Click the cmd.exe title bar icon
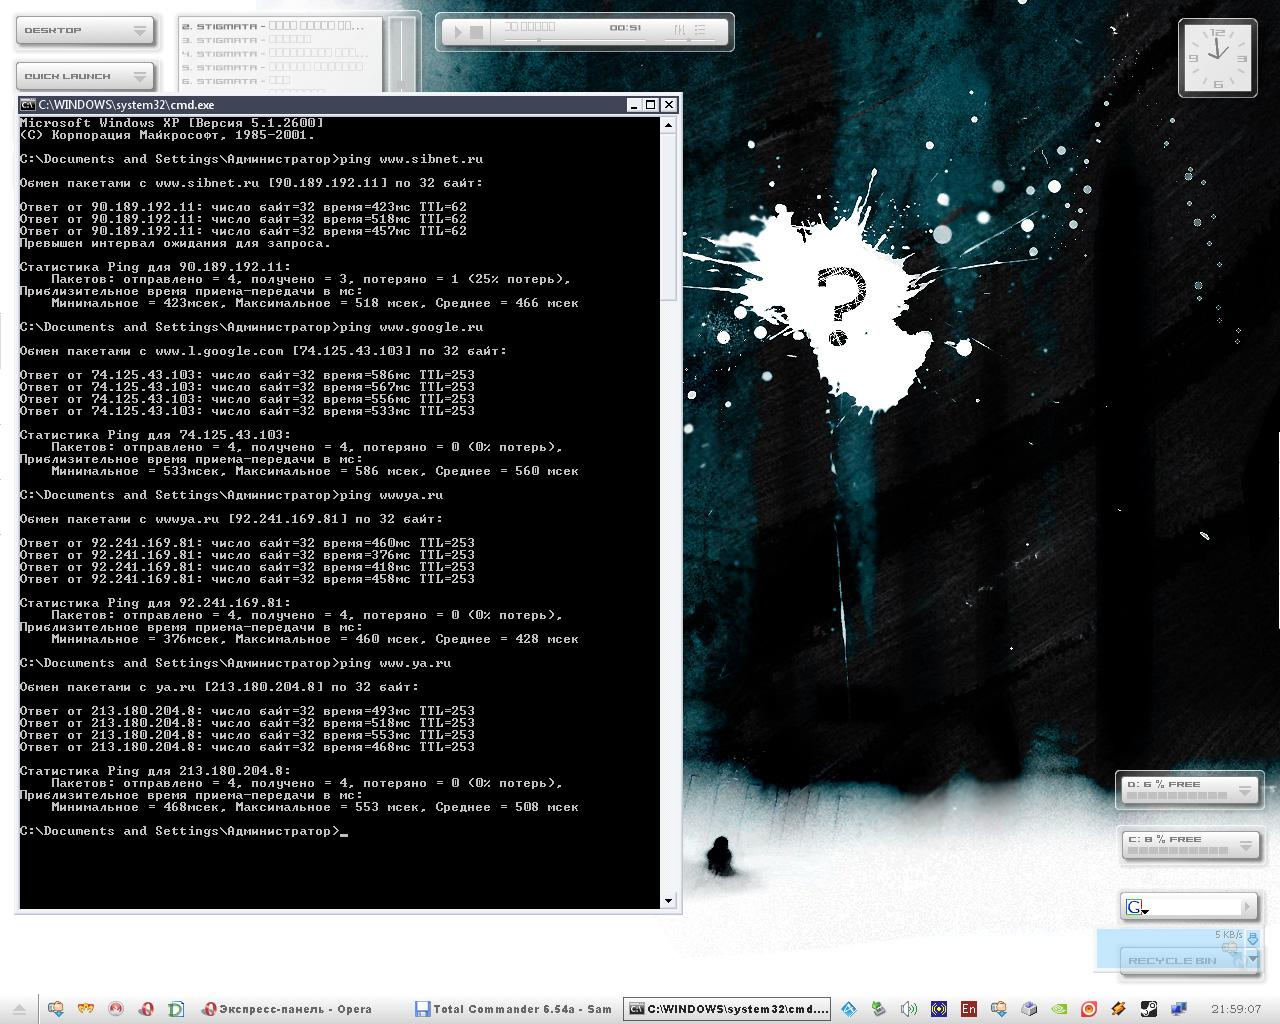1280x1024 pixels. pos(28,105)
